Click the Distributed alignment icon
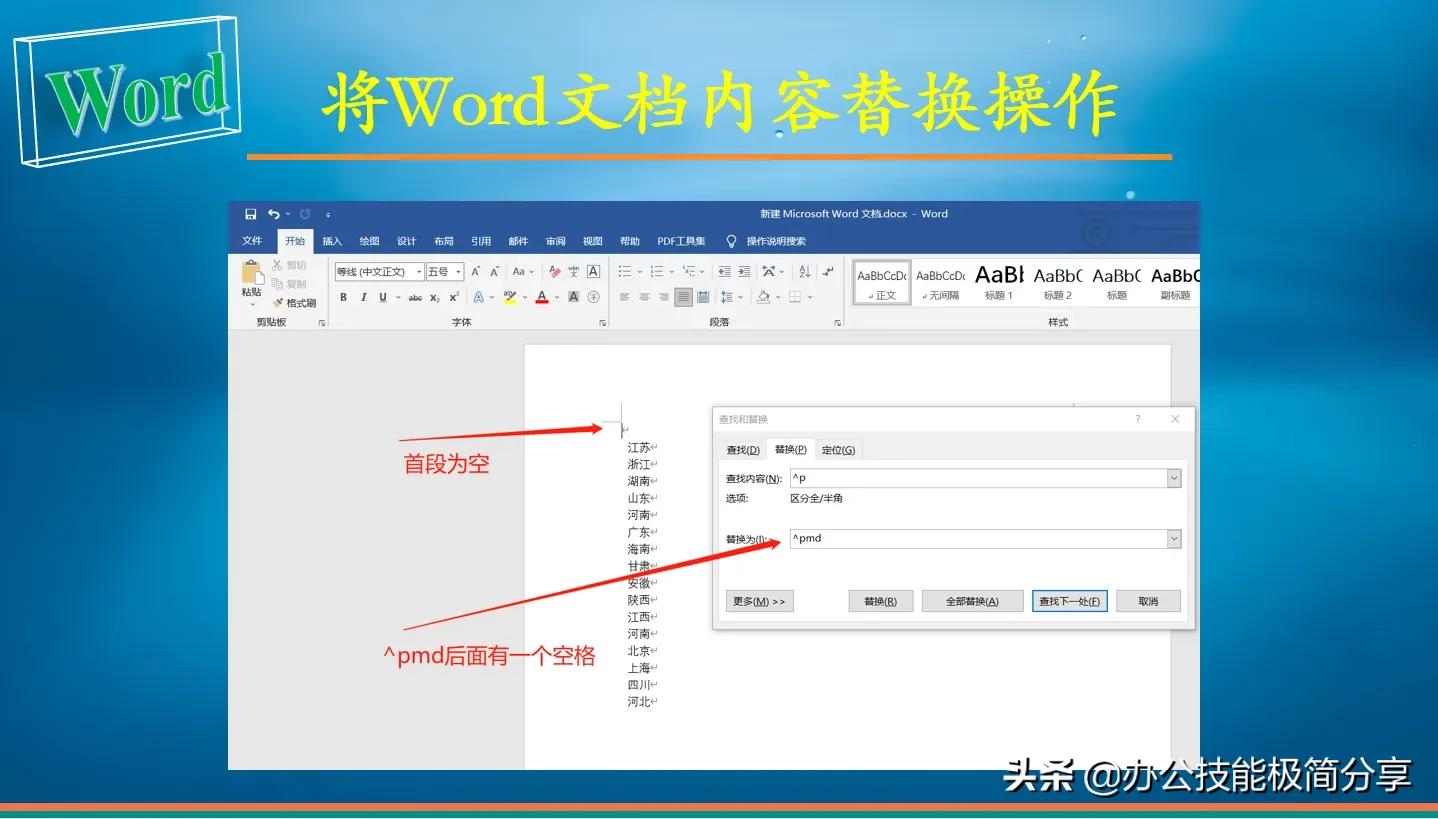Image resolution: width=1438 pixels, height=819 pixels. tap(703, 297)
